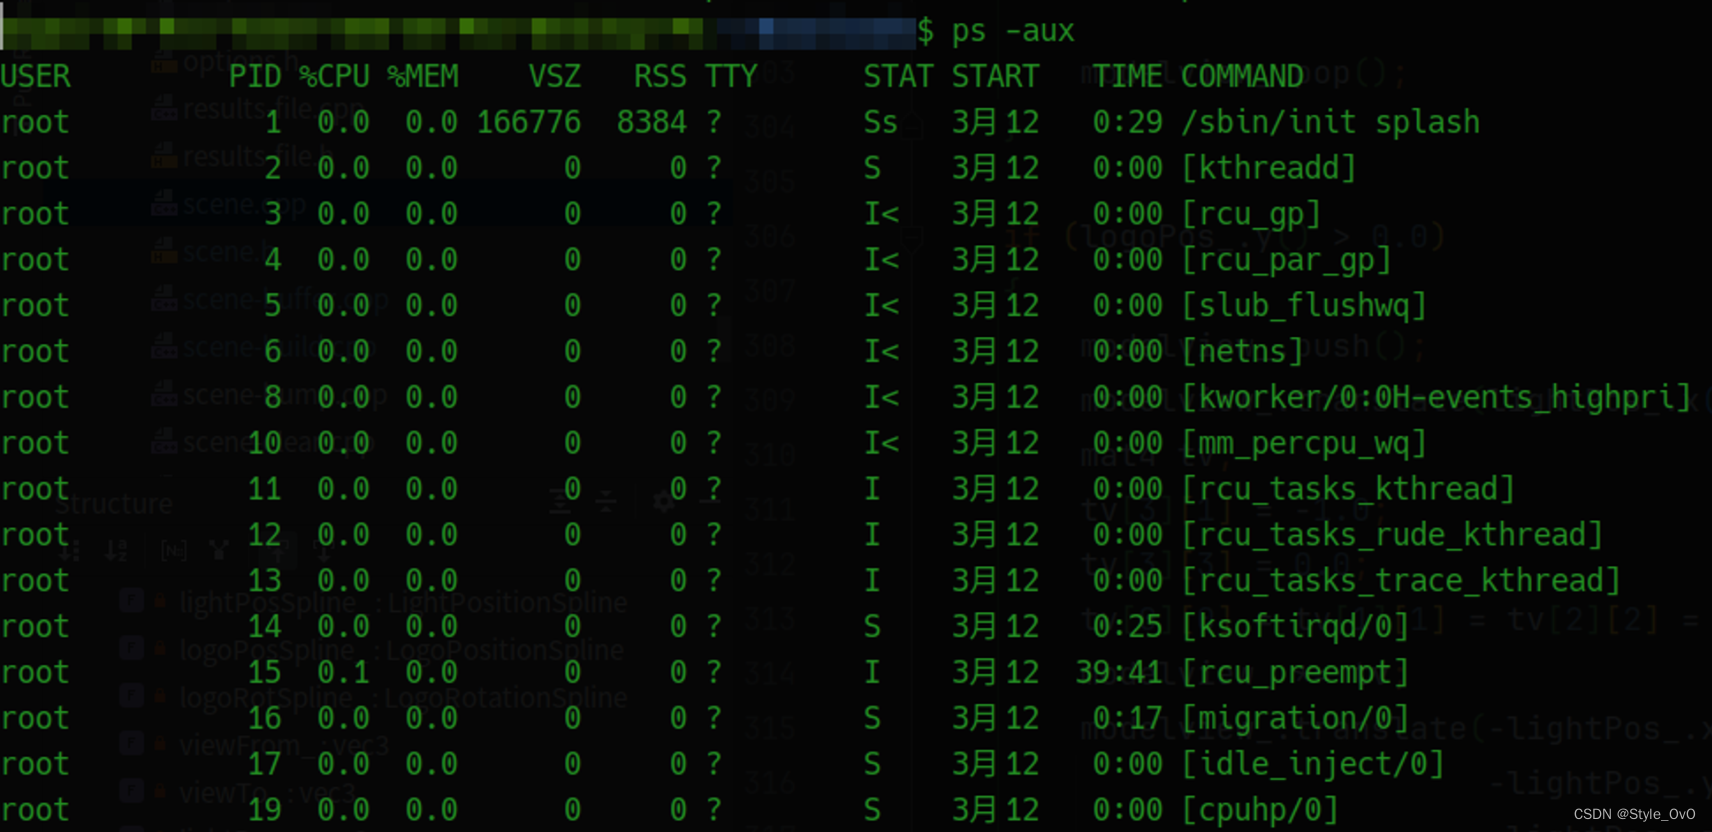Select the VSZ column header
Screen dimensions: 1712x832
point(554,77)
